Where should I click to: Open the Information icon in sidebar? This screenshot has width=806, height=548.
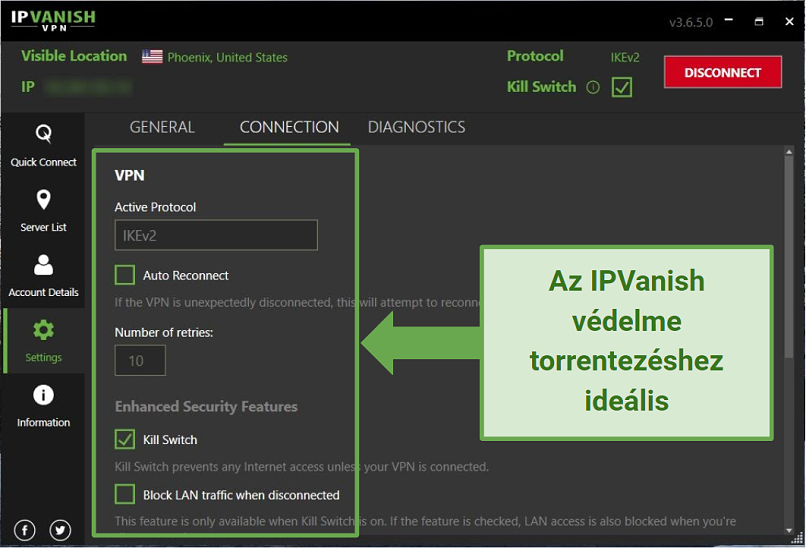pyautogui.click(x=43, y=395)
